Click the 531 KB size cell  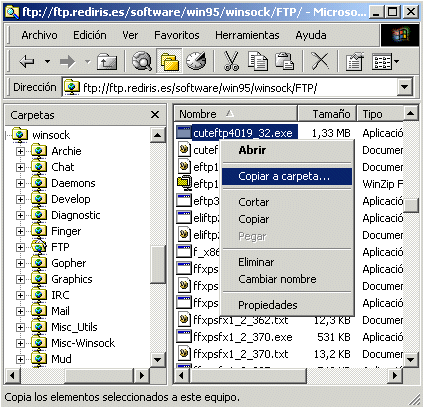(334, 337)
